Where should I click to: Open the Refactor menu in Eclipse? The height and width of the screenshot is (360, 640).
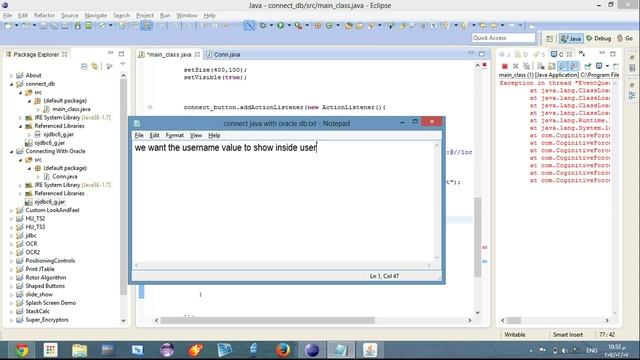coord(44,16)
